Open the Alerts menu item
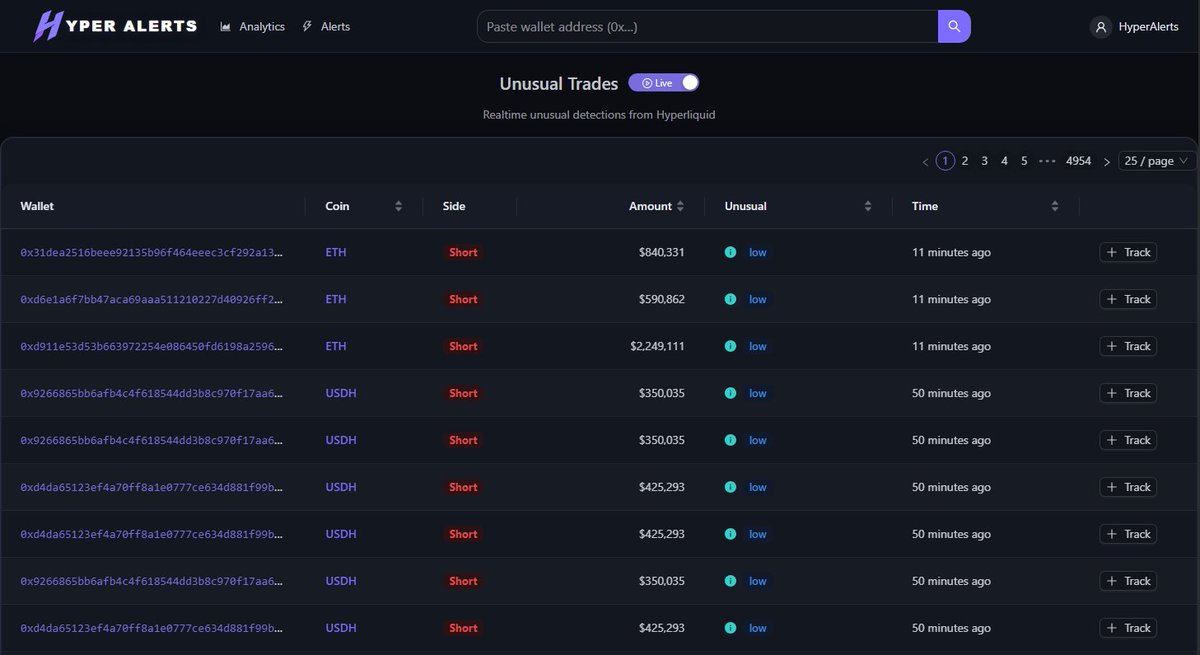The height and width of the screenshot is (655, 1200). tap(326, 27)
